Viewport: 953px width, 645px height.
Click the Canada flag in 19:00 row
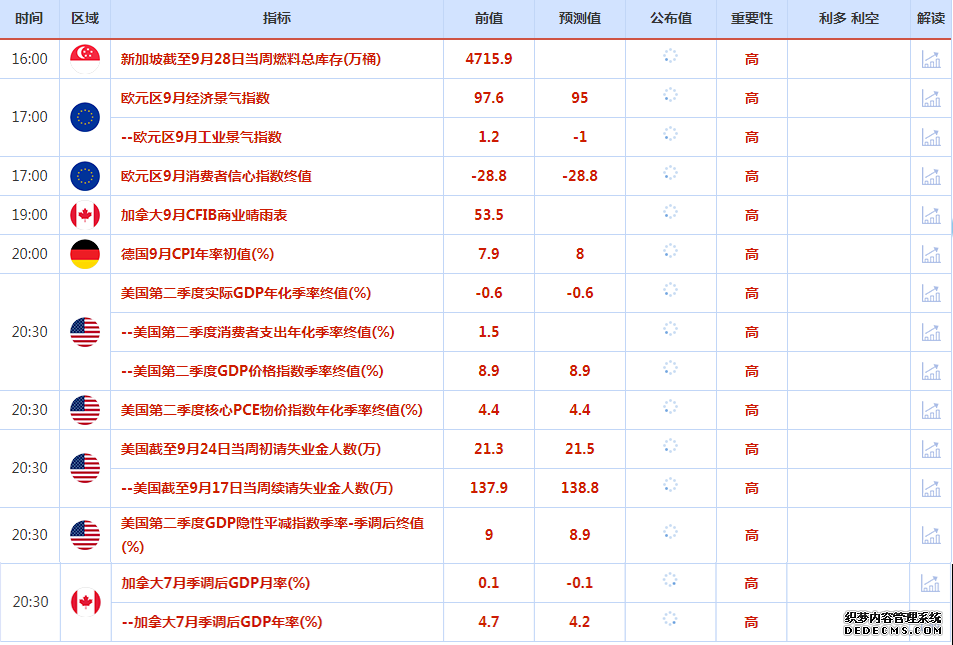tap(85, 215)
